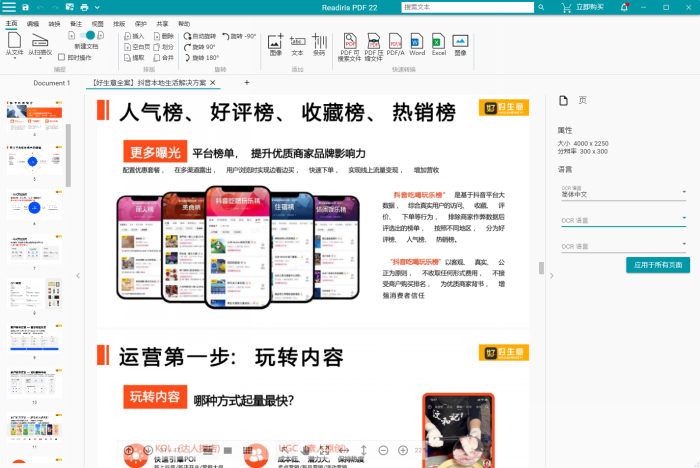Save the document with the floppy icon
Image resolution: width=700 pixels, height=468 pixels.
coord(25,7)
